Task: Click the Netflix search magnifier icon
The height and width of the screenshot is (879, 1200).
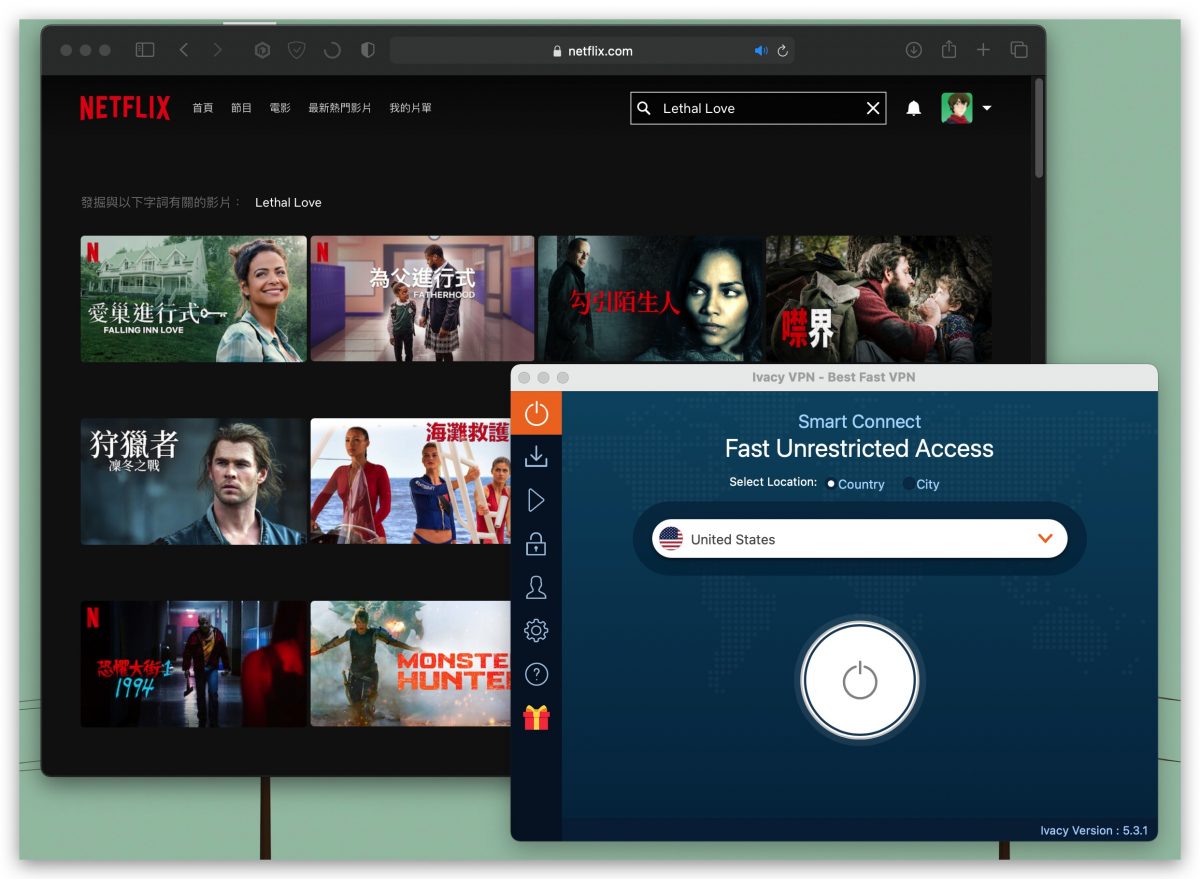Action: [x=644, y=108]
